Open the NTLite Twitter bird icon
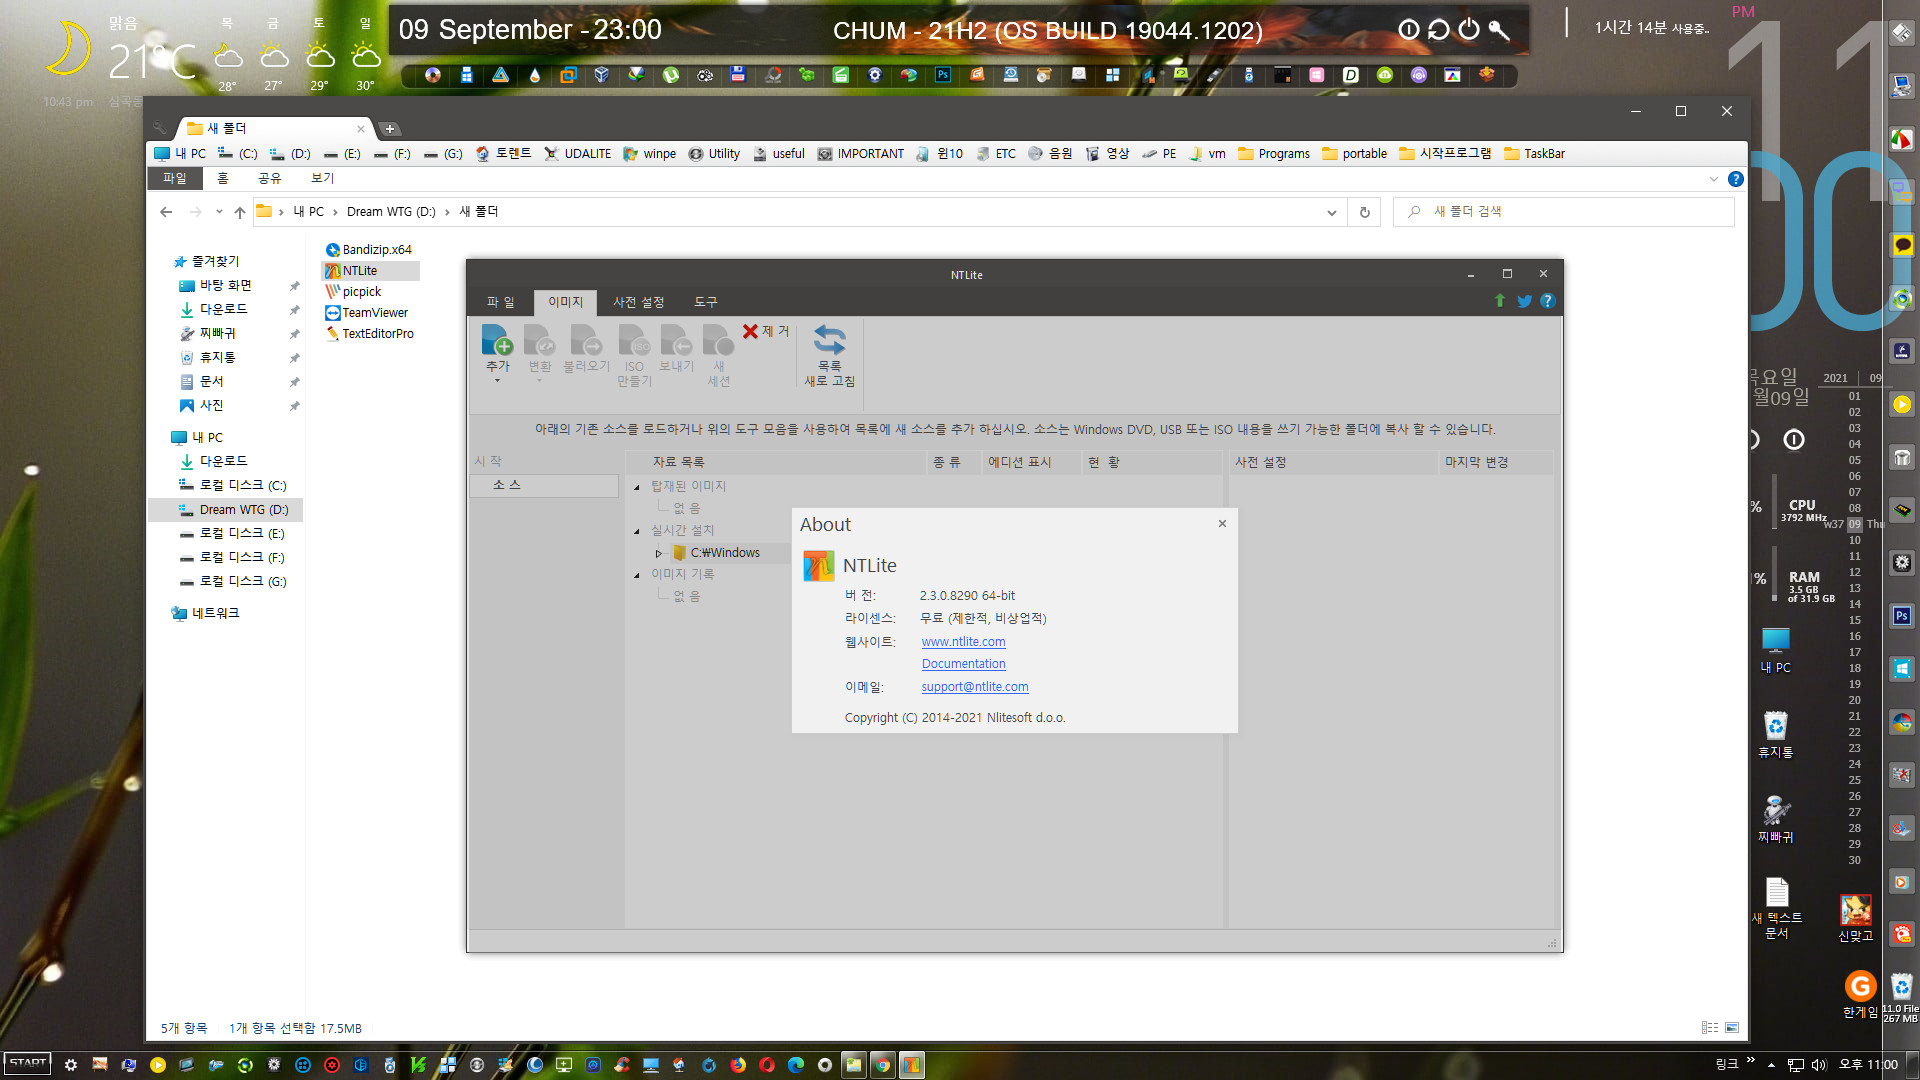 1524,301
